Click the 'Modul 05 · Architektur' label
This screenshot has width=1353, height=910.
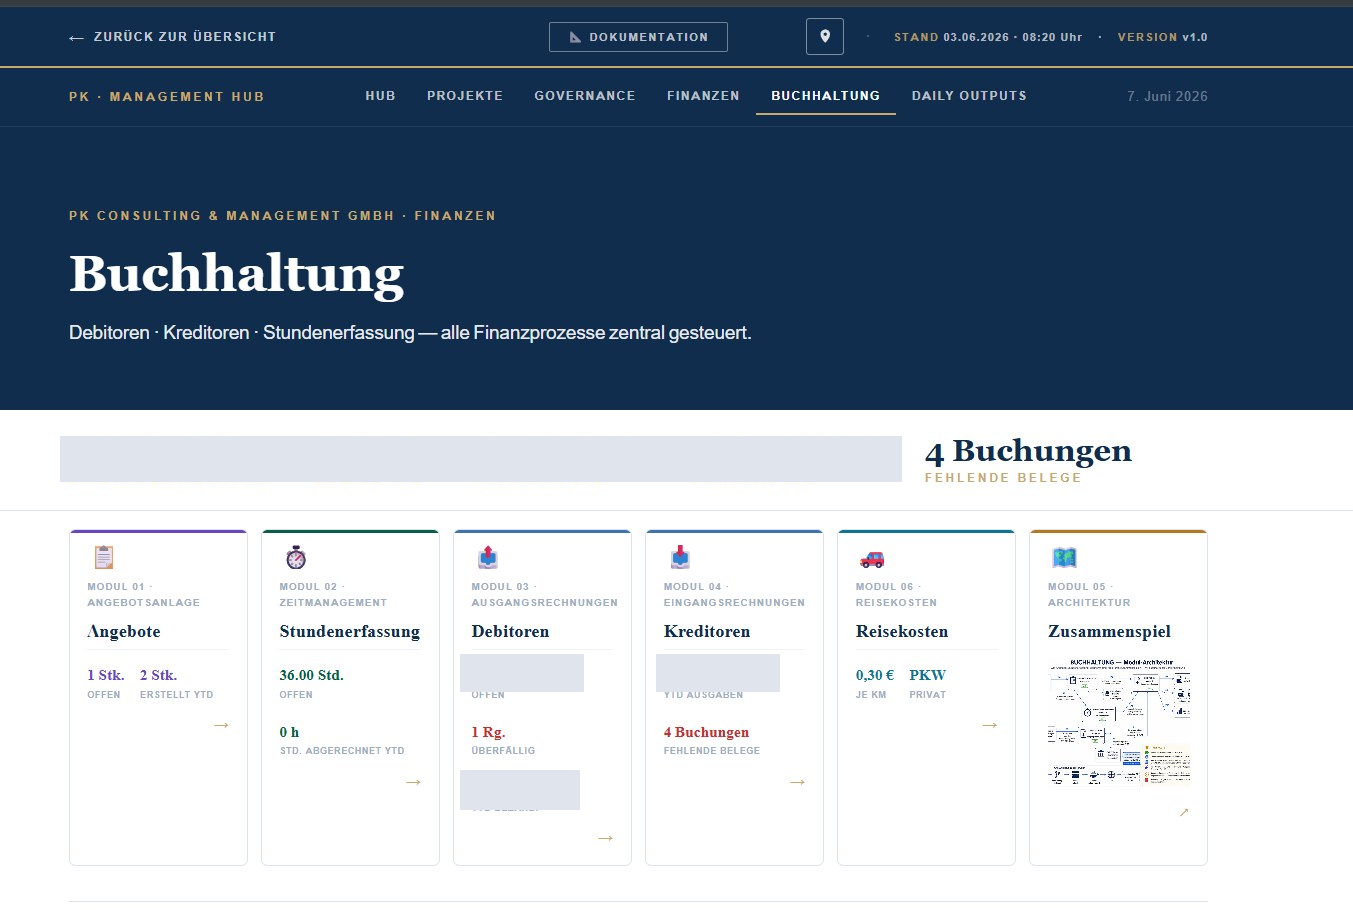[x=1089, y=594]
